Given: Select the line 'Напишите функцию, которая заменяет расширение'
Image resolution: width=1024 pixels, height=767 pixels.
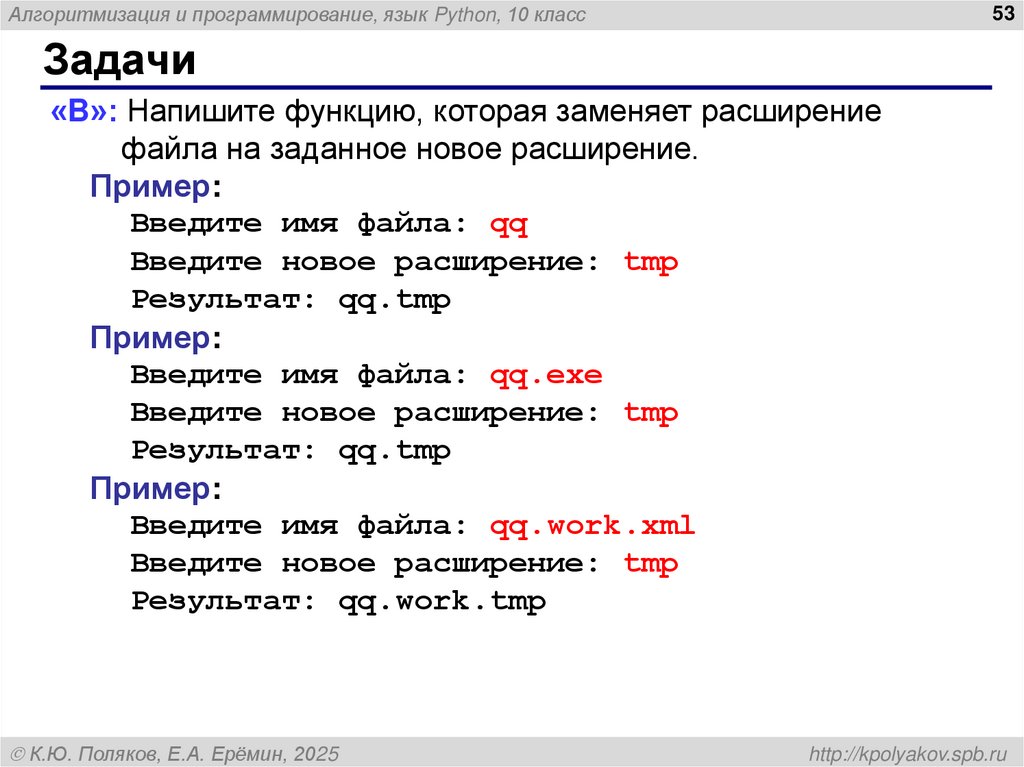Looking at the screenshot, I should coord(504,112).
